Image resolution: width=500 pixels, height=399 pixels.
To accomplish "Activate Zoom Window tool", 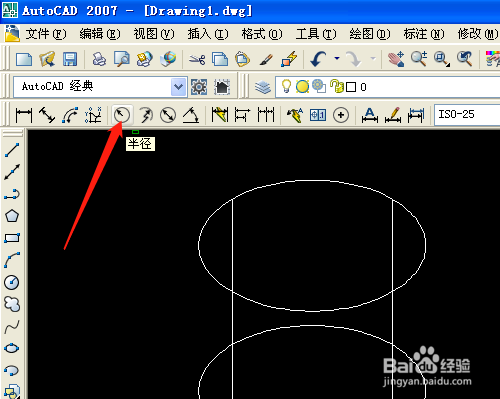I will tap(442, 59).
